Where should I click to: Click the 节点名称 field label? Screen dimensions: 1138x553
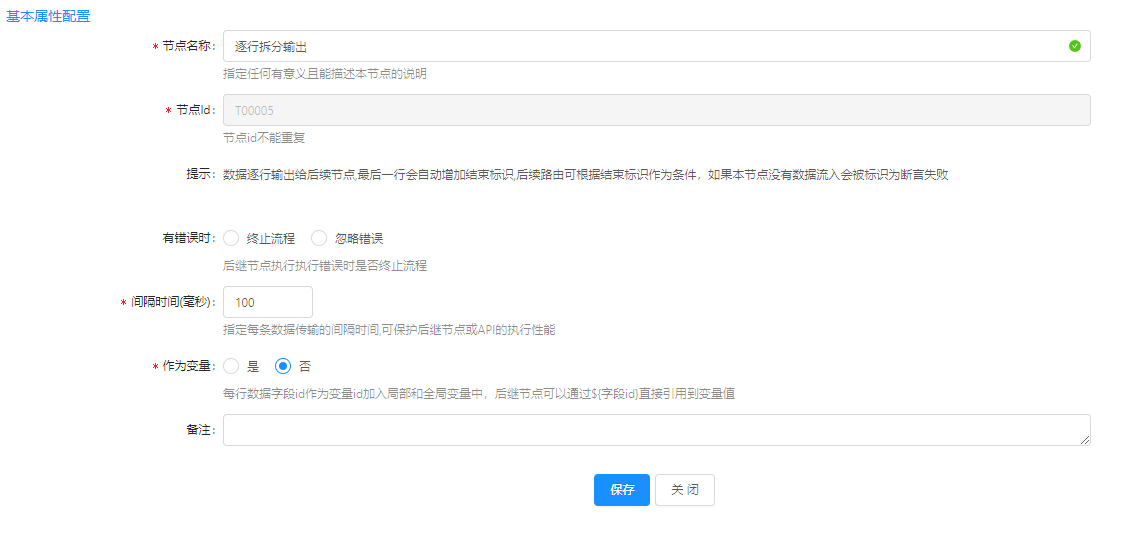[188, 46]
